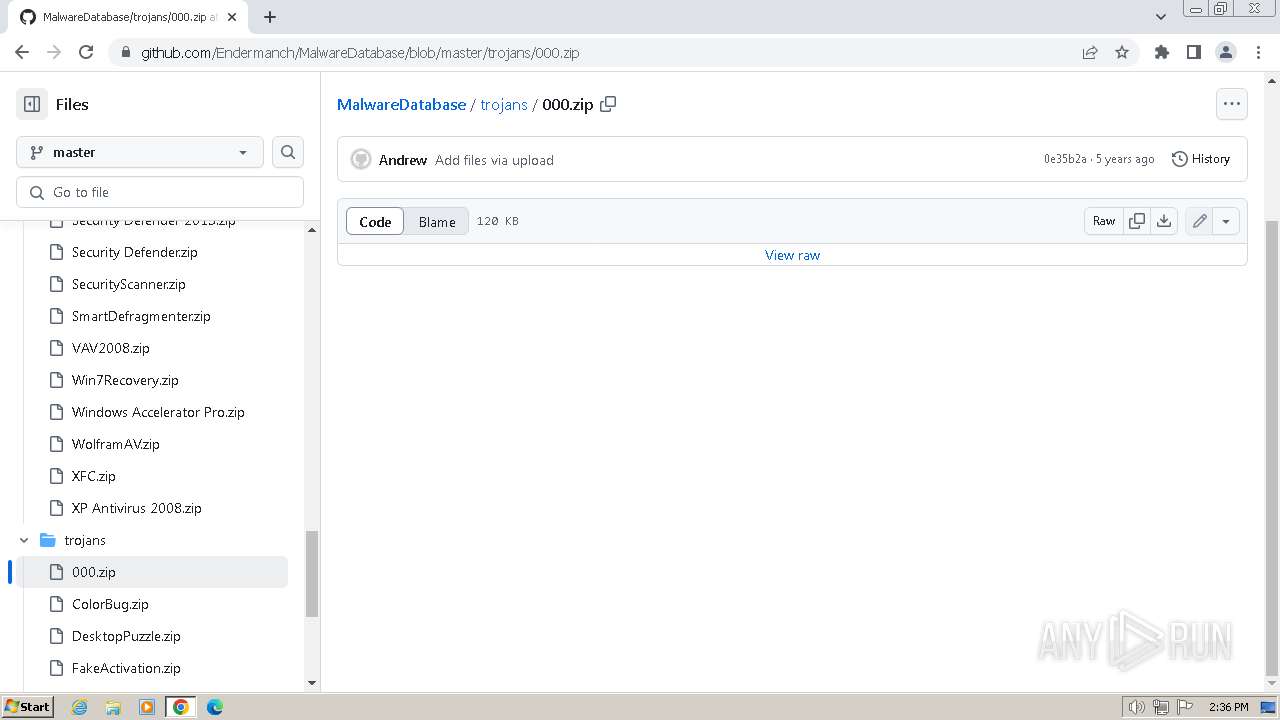Open Andrew's author link
The height and width of the screenshot is (720, 1280).
(403, 160)
